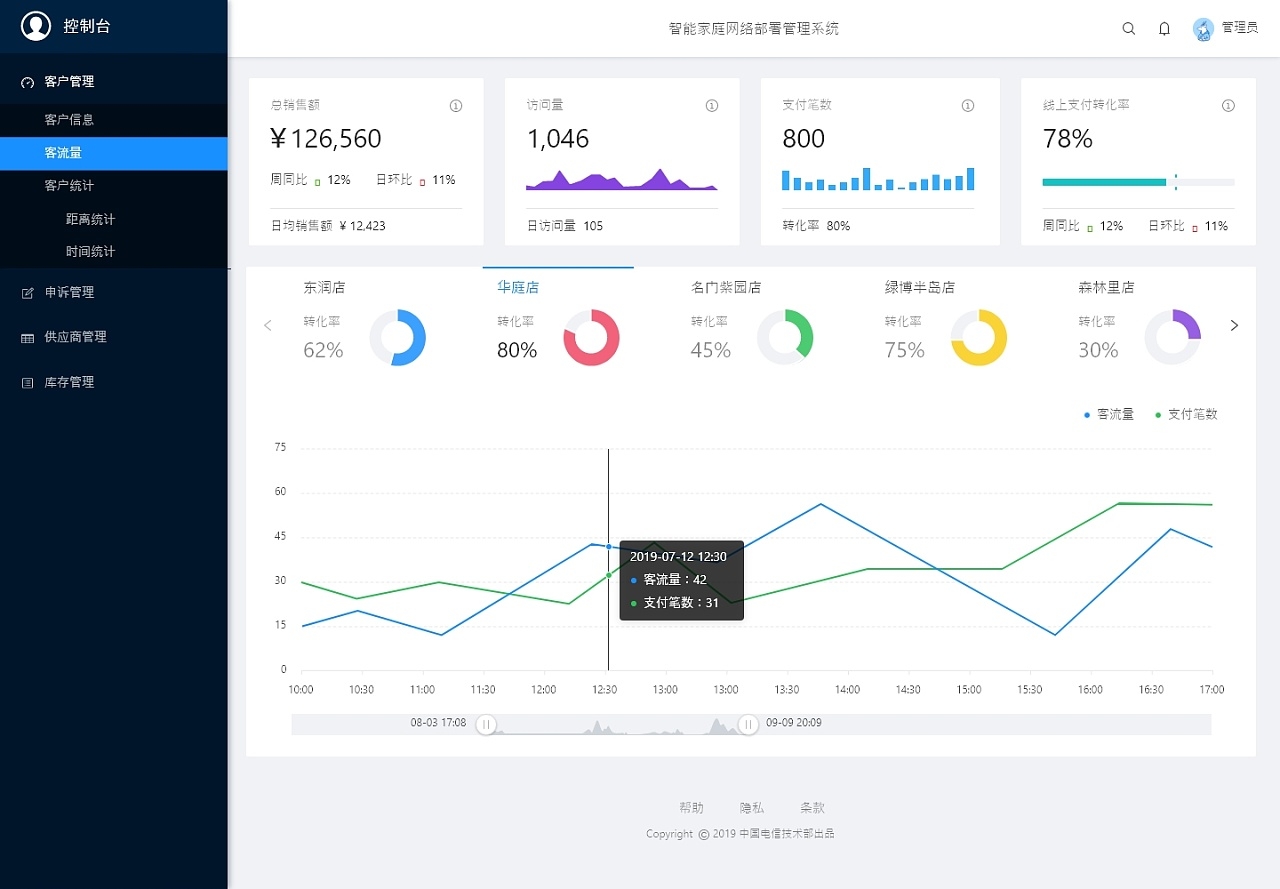Switch to the 华庭店 tab
1280x889 pixels.
pos(518,288)
